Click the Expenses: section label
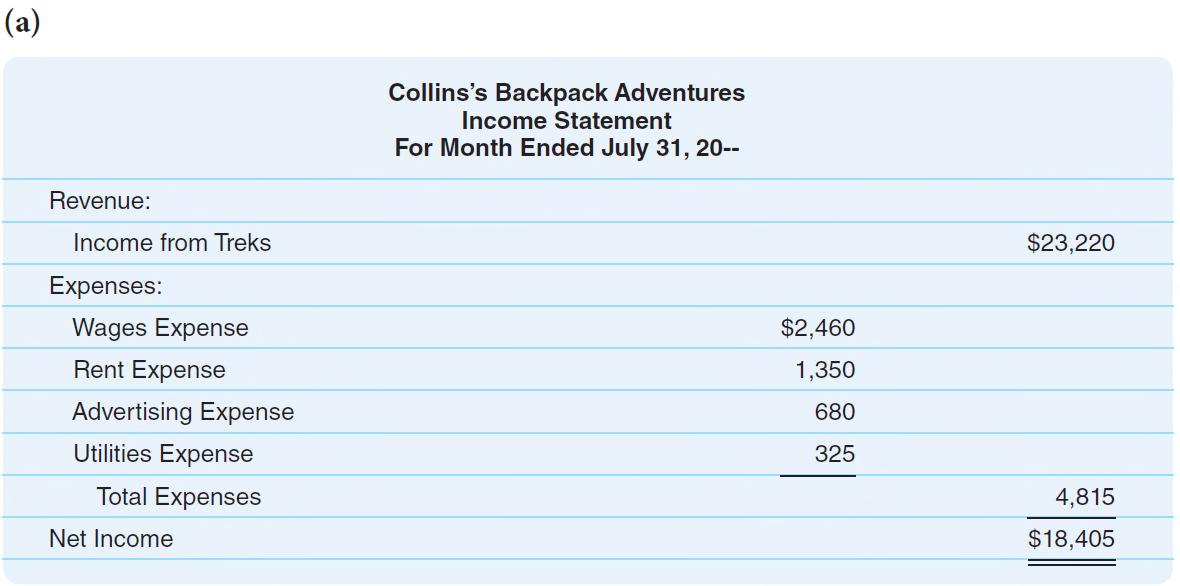This screenshot has height=586, width=1180. click(105, 286)
